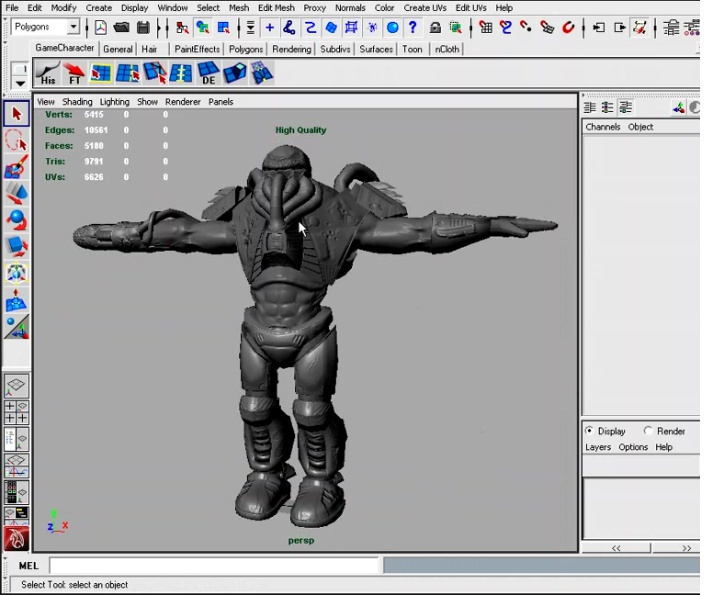
Task: Click the Save Scene disk icon
Action: coord(143,28)
